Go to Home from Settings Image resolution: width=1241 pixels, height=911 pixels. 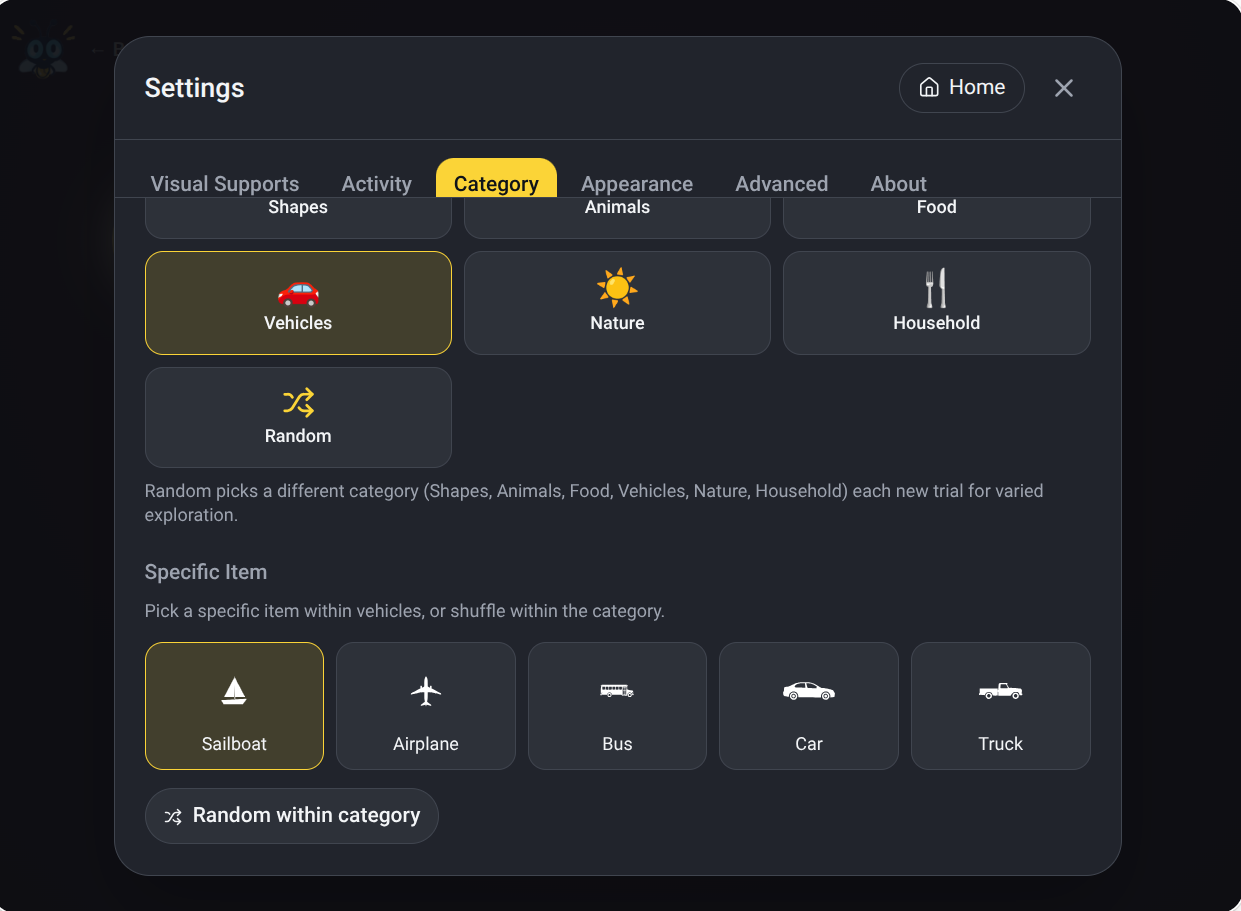962,88
